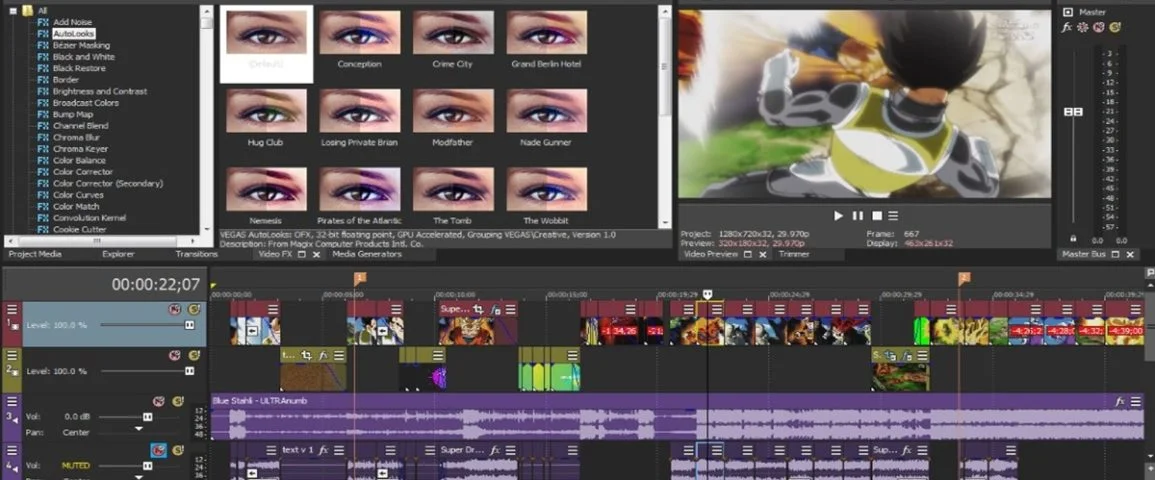Screen dimensions: 1155x480
Task: Open the Blue Stahl audio event menu
Action: click(x=1136, y=401)
